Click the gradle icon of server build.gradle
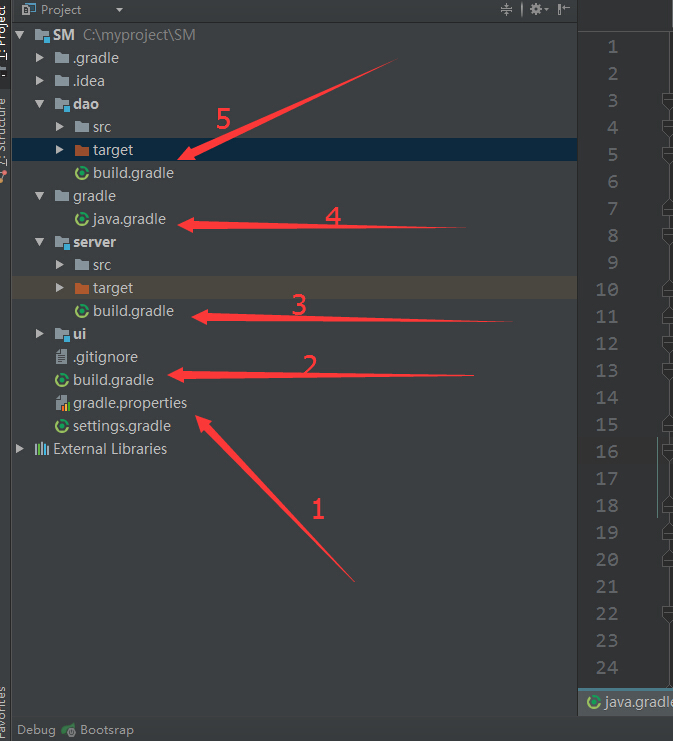The width and height of the screenshot is (673, 741). tap(82, 311)
